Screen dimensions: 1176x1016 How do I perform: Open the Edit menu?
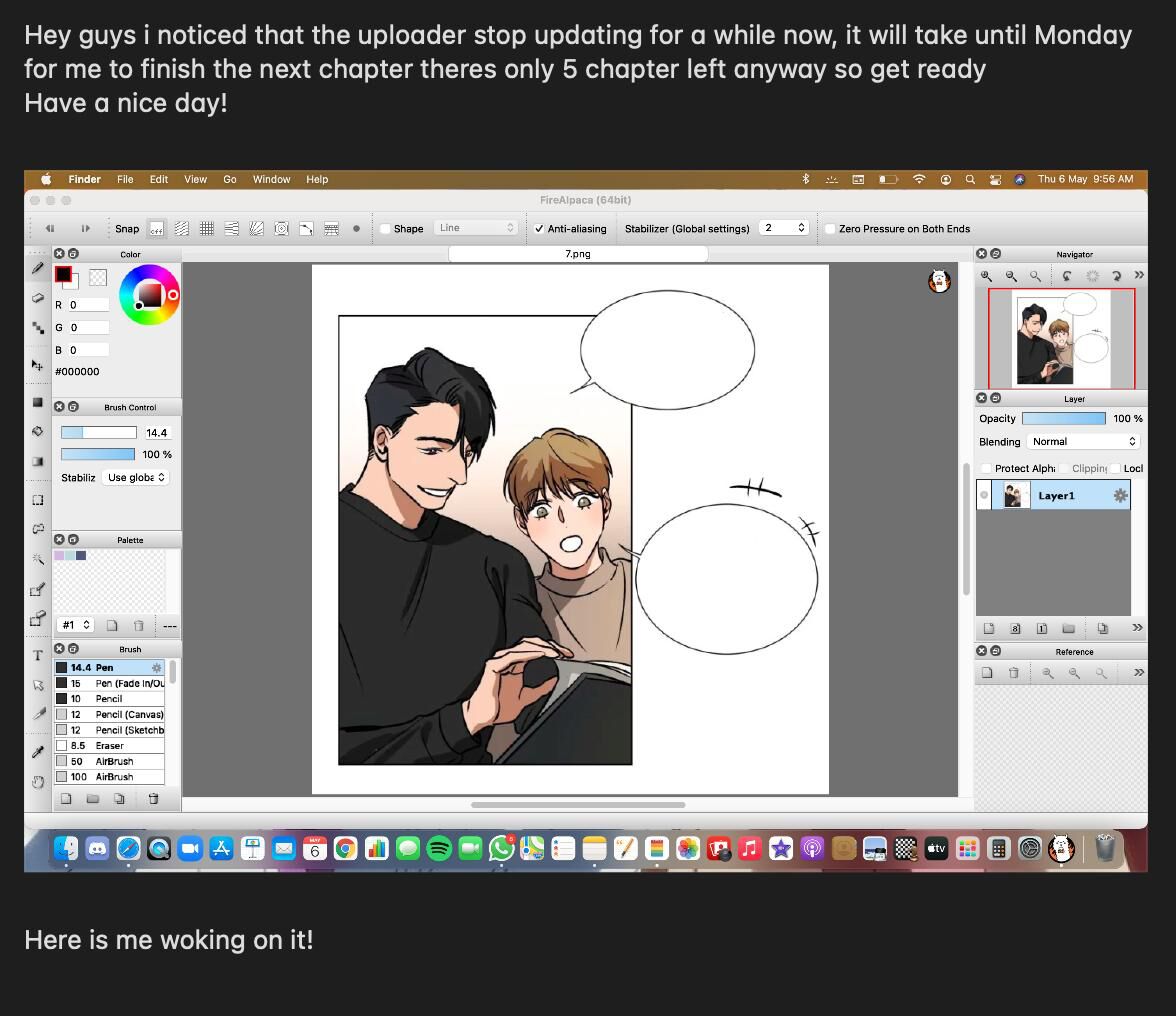coord(159,179)
